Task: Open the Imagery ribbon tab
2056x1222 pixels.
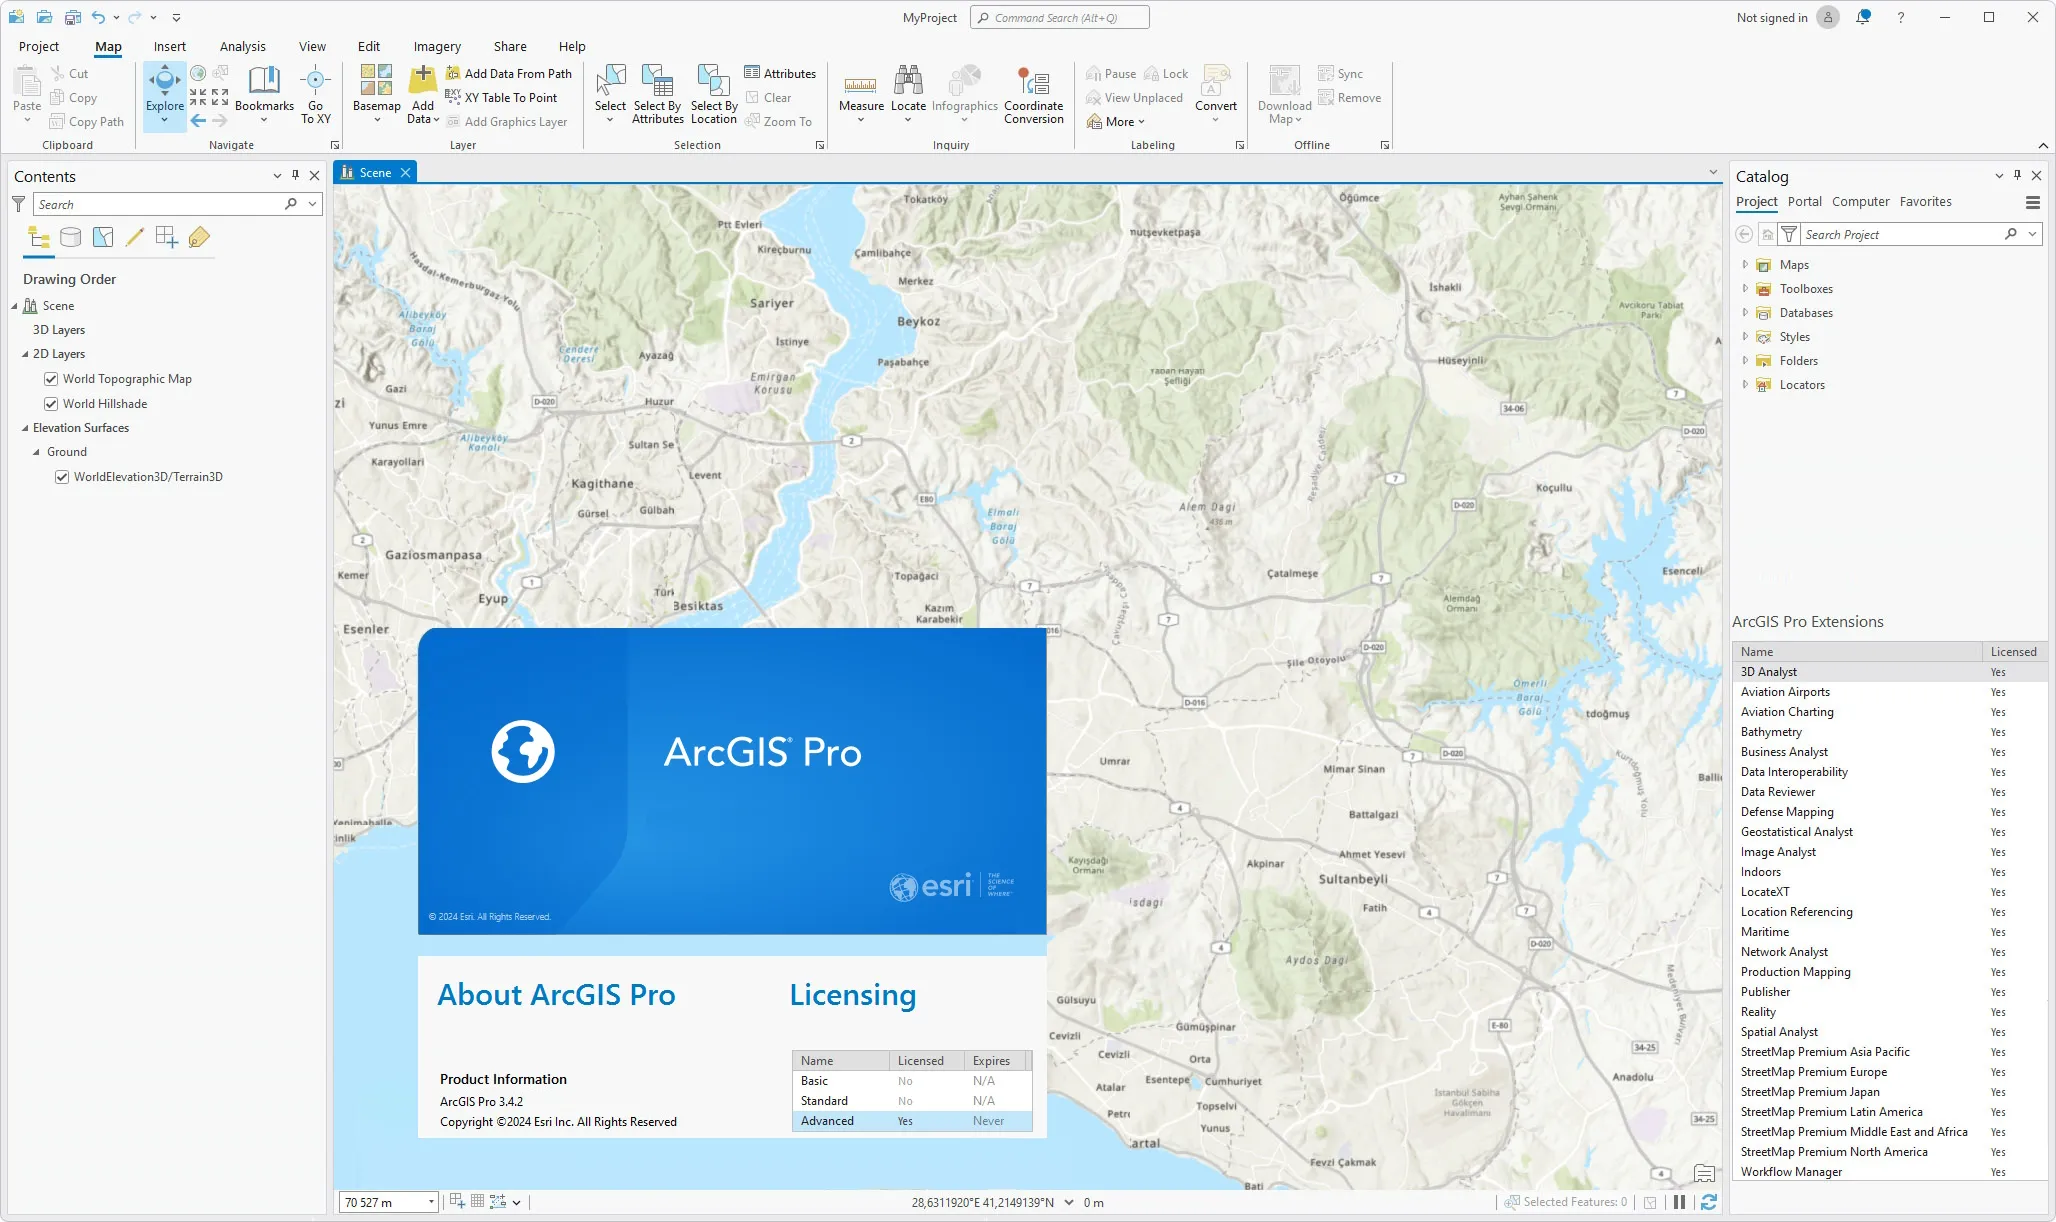Action: click(x=437, y=46)
